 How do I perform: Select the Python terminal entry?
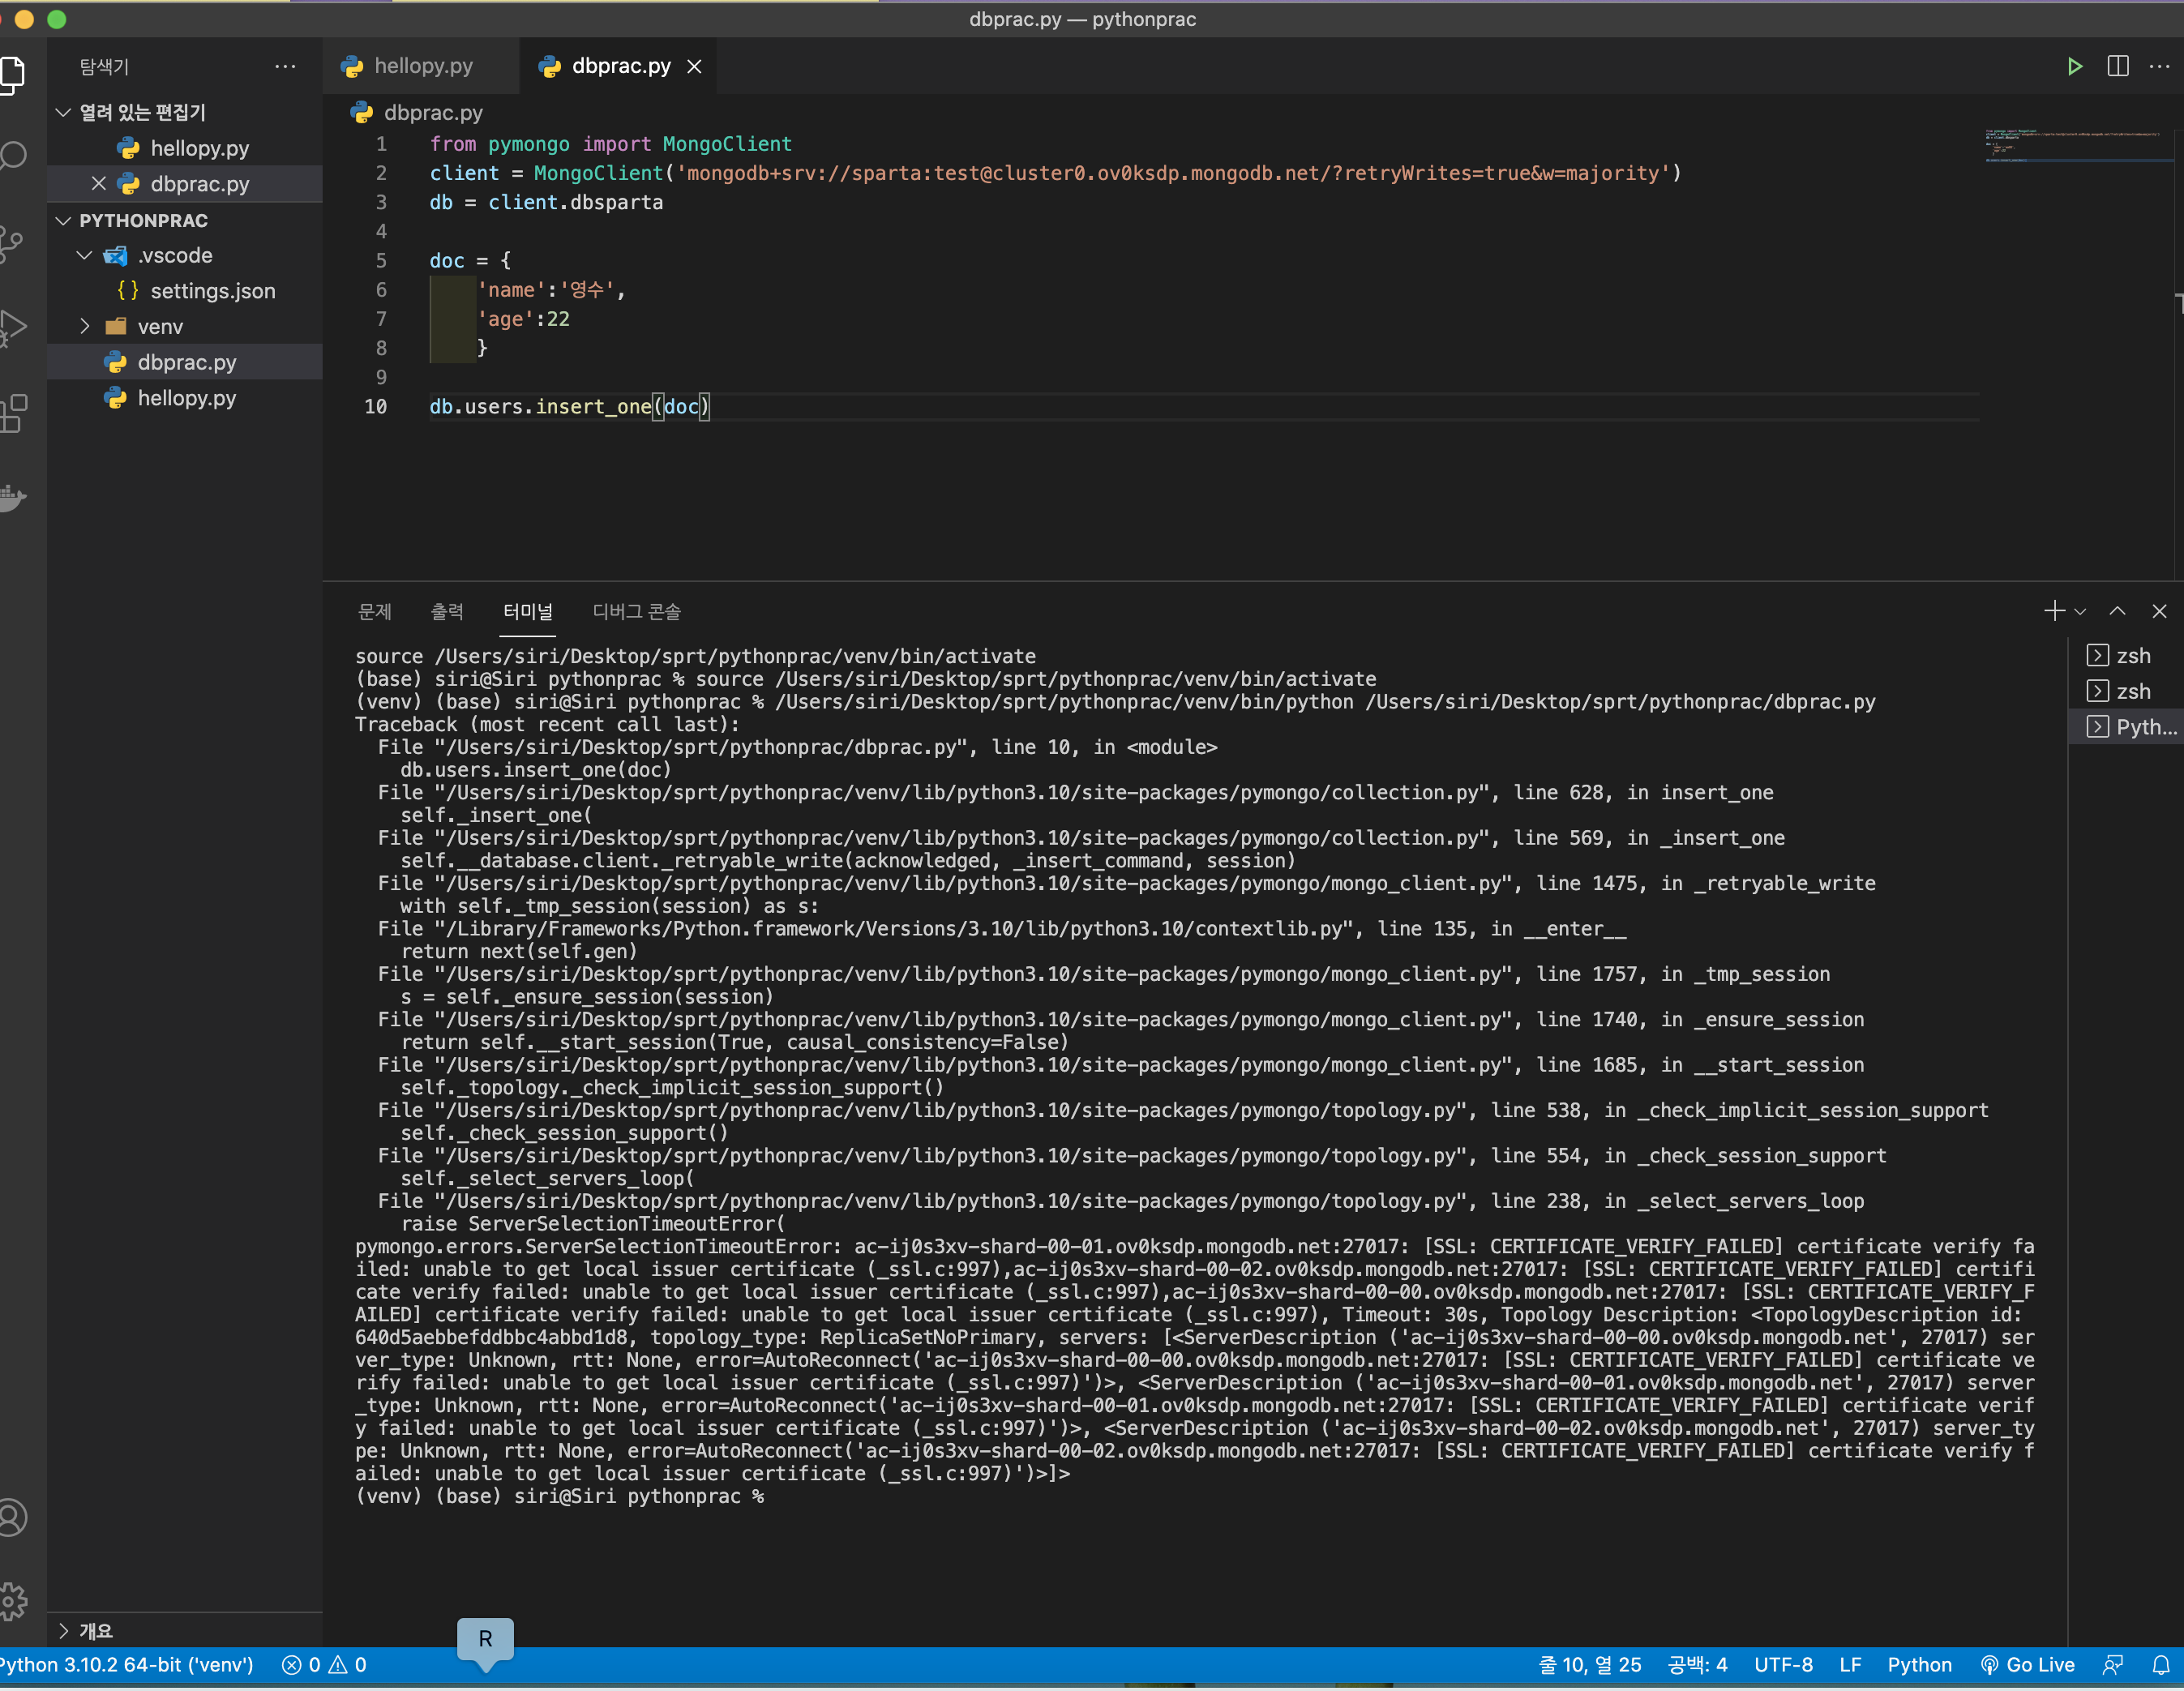2126,728
